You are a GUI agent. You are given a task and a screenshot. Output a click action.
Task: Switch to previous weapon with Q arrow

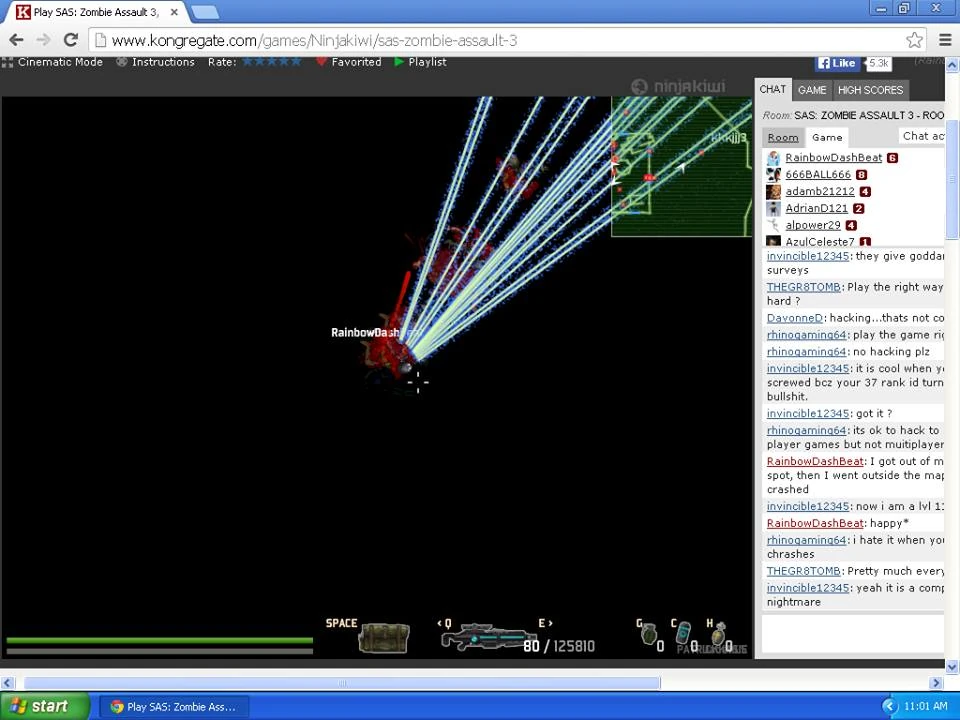click(x=444, y=623)
